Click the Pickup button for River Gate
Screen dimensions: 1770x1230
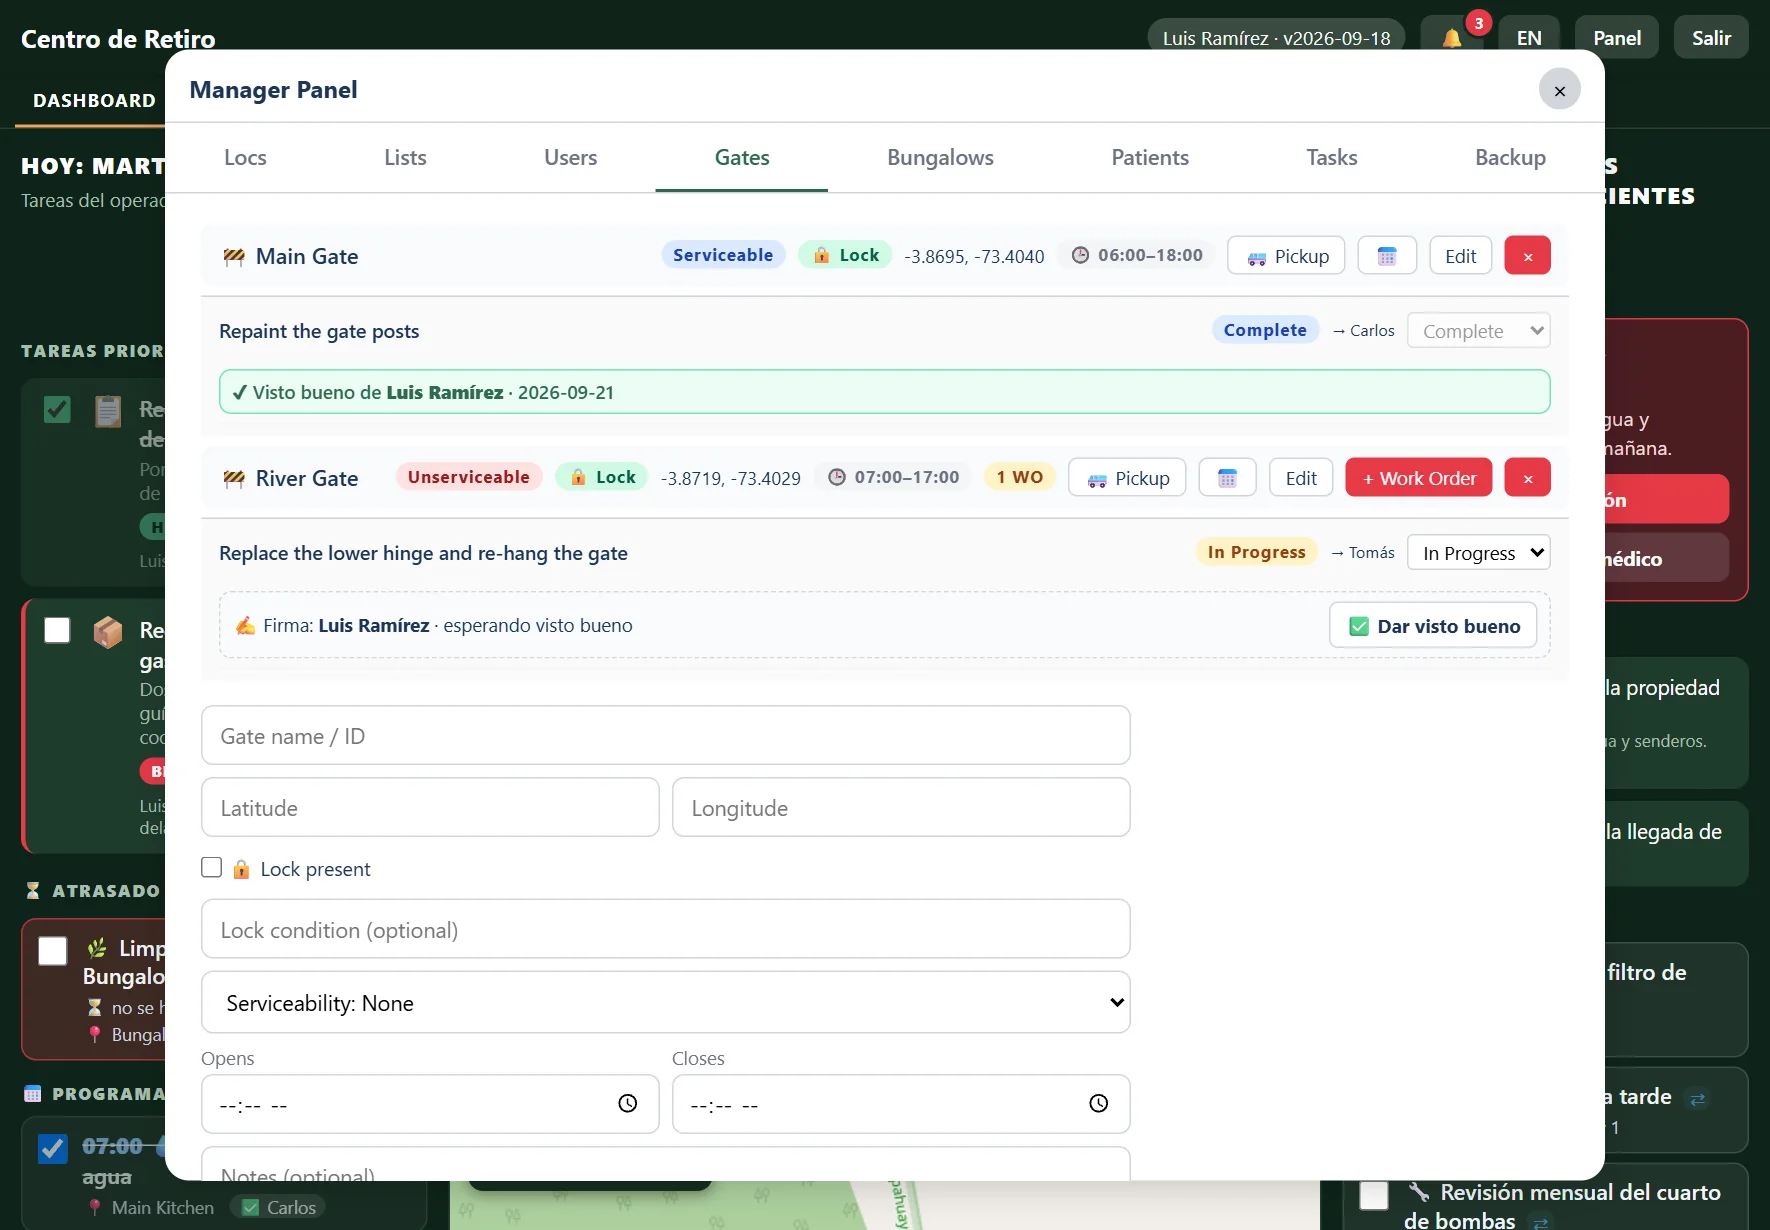coord(1127,478)
